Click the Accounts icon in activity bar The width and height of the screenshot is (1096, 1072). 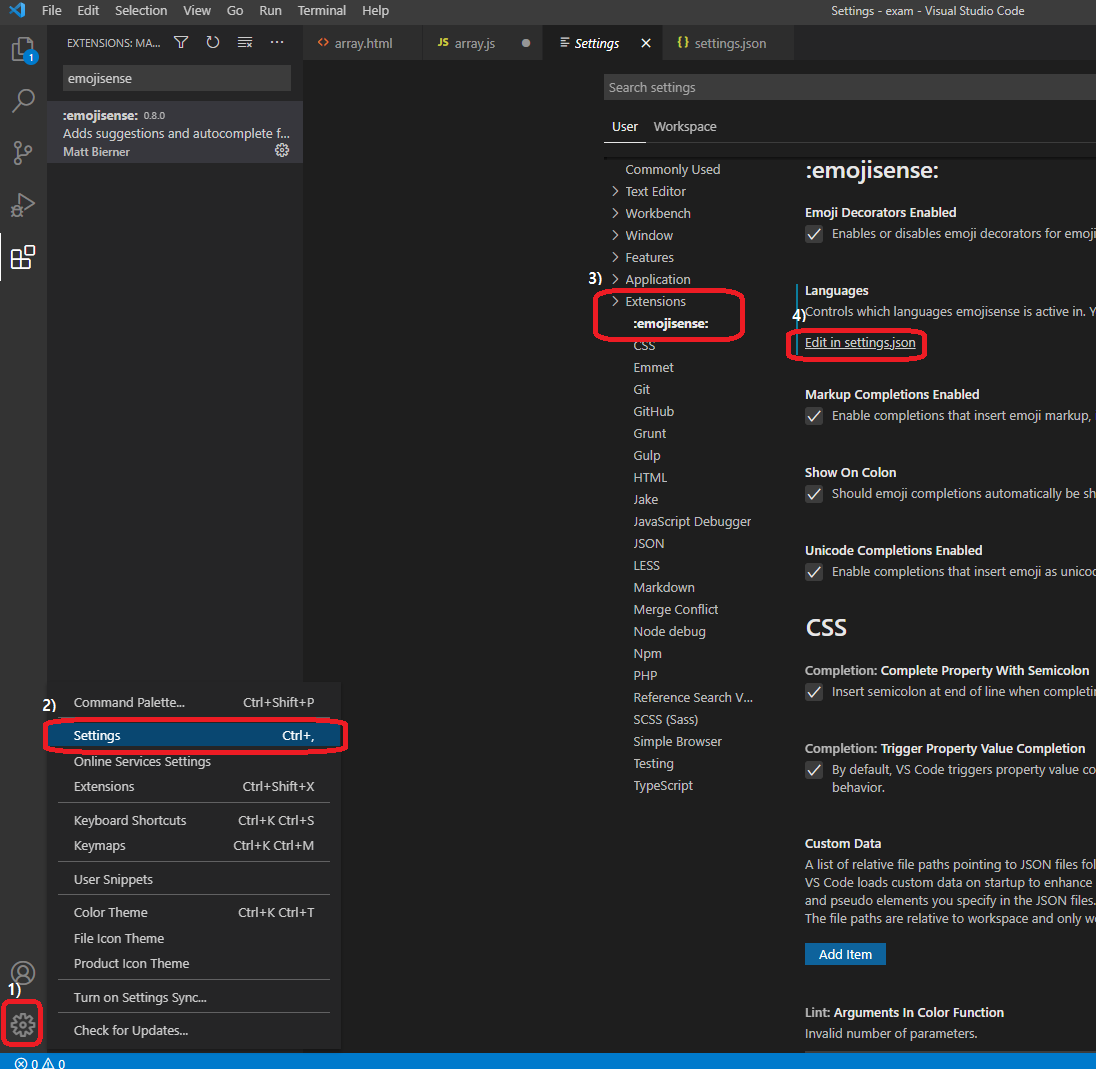pos(23,973)
